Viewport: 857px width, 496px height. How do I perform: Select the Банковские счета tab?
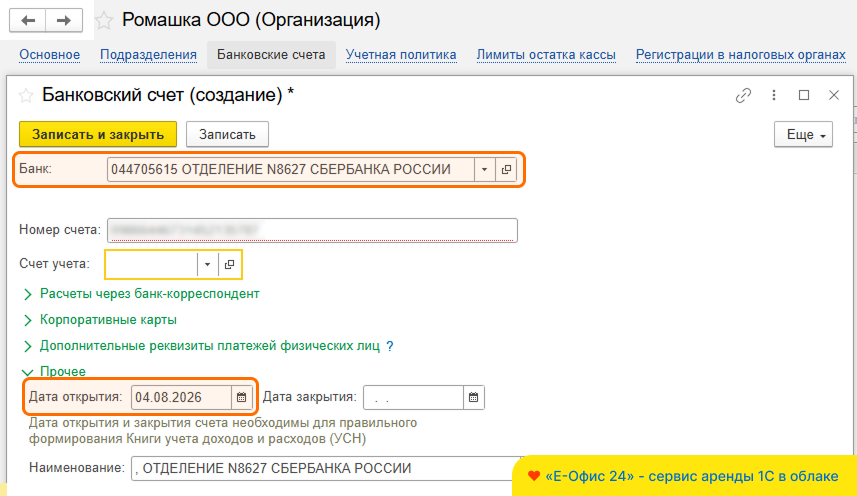pos(271,55)
